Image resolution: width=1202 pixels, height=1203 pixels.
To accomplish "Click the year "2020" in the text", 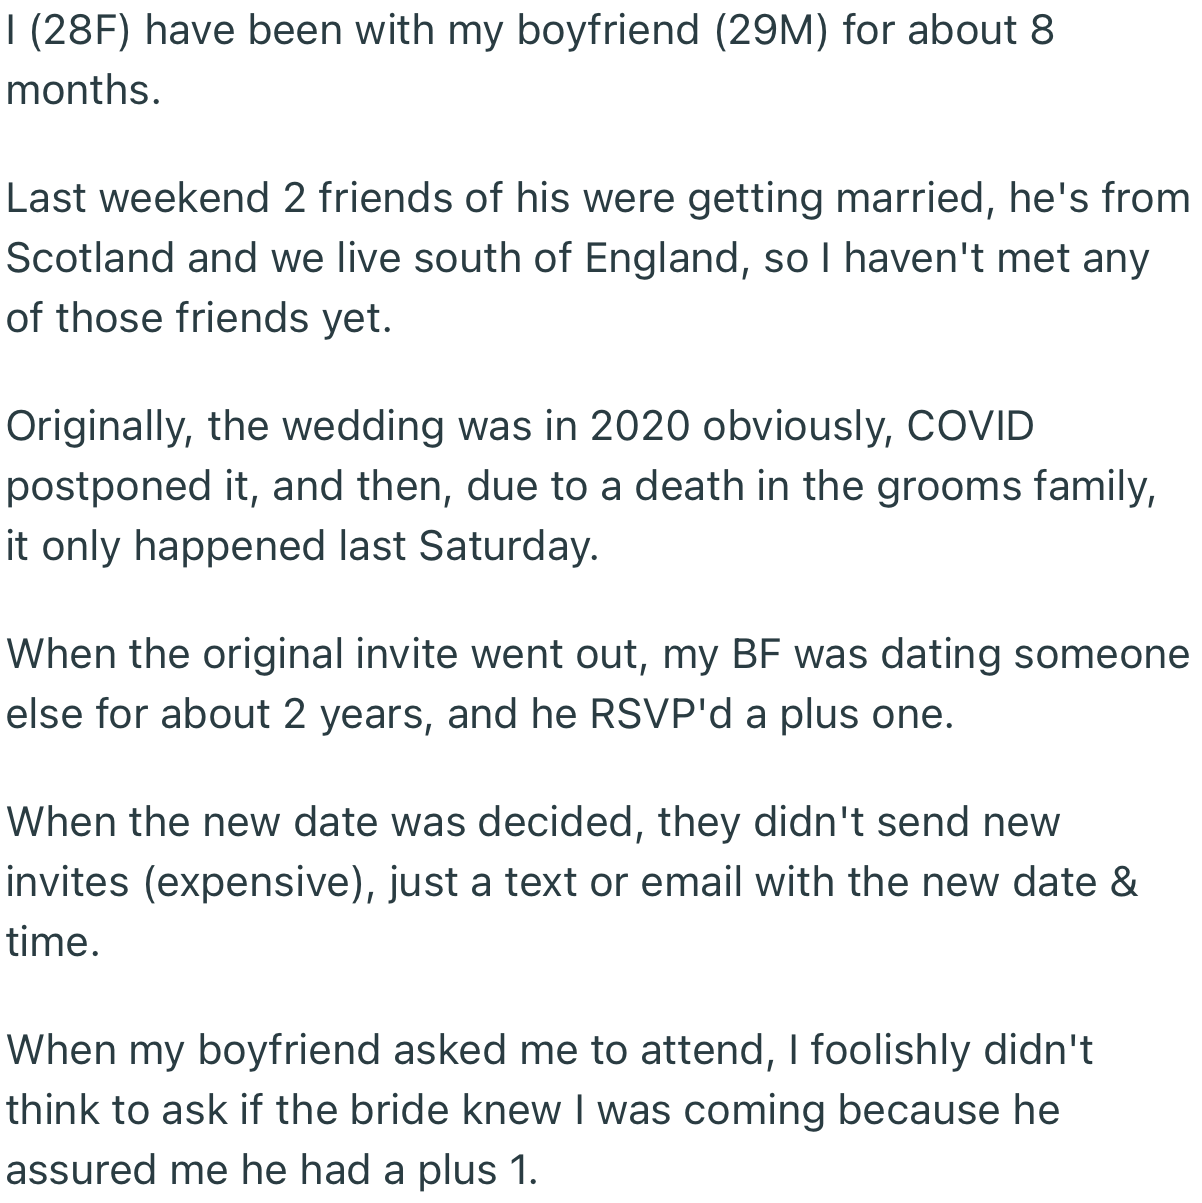I will (x=638, y=426).
